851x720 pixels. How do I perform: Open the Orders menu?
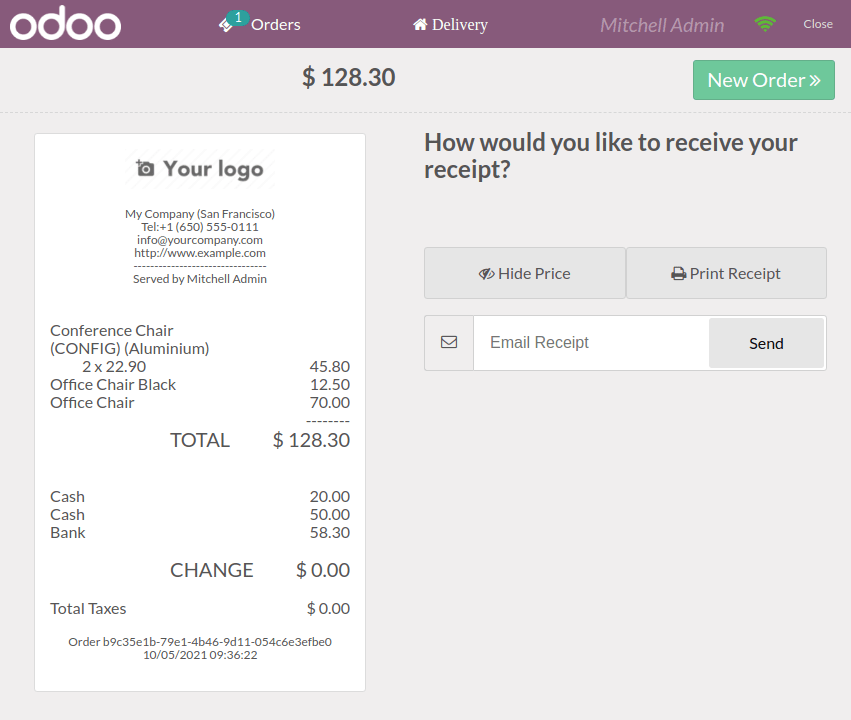point(259,24)
